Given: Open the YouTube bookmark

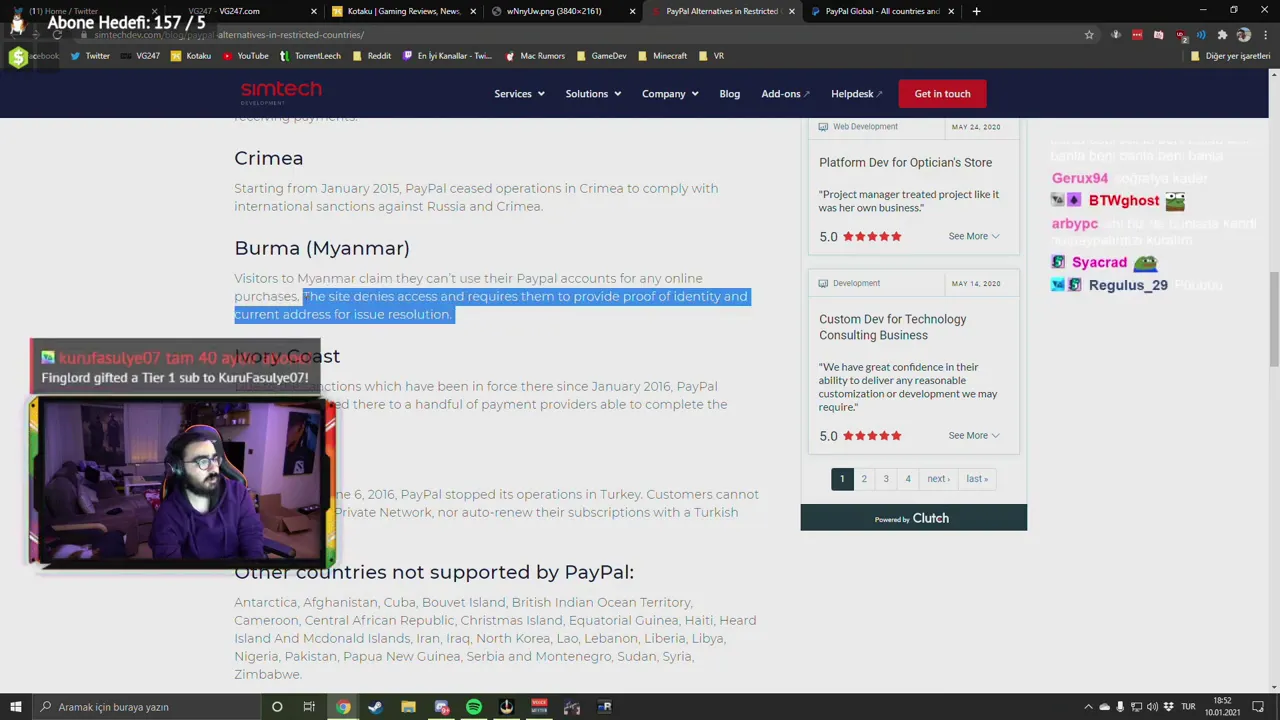Looking at the screenshot, I should tap(245, 56).
